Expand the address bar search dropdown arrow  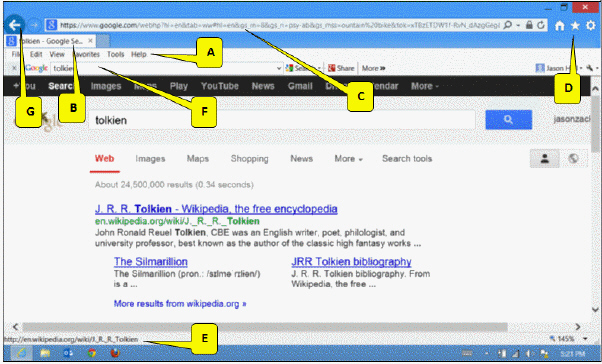pyautogui.click(x=518, y=26)
